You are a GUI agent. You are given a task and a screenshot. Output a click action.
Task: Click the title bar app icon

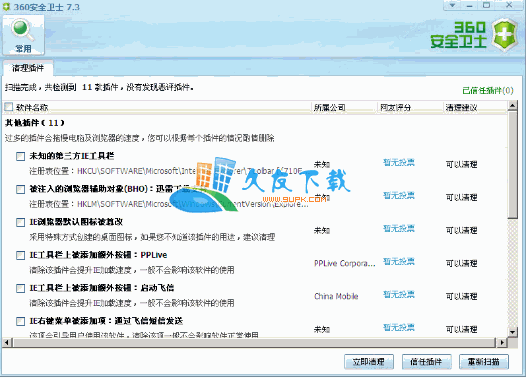tap(6, 7)
